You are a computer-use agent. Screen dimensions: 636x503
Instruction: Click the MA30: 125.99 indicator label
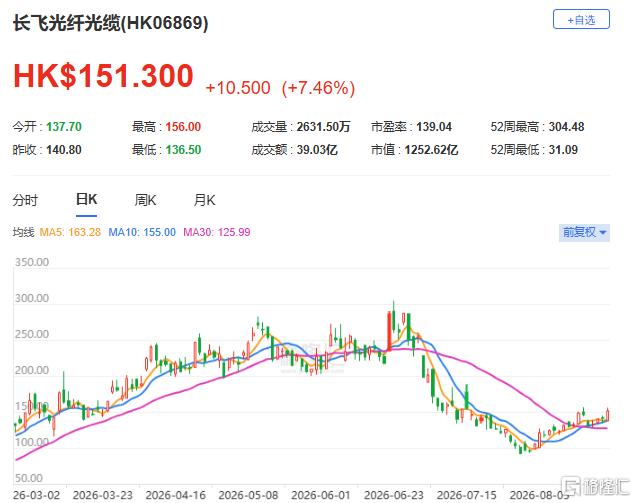(x=217, y=232)
